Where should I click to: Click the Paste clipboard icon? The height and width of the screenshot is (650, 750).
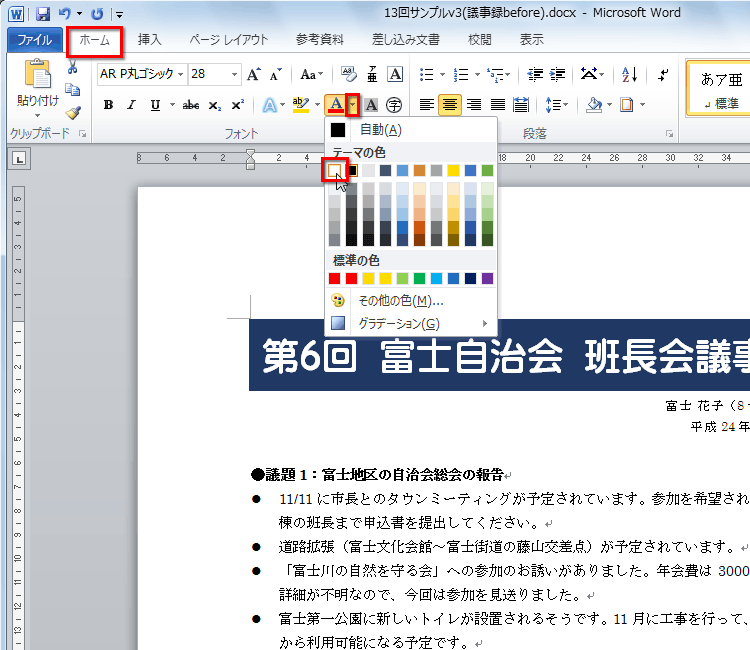(x=38, y=74)
